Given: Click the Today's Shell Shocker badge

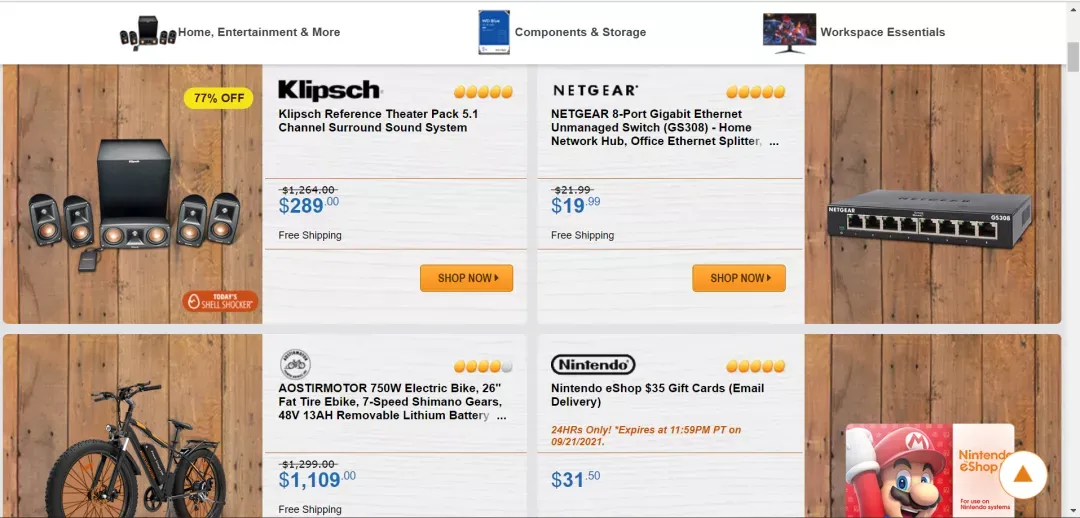Looking at the screenshot, I should (x=220, y=301).
